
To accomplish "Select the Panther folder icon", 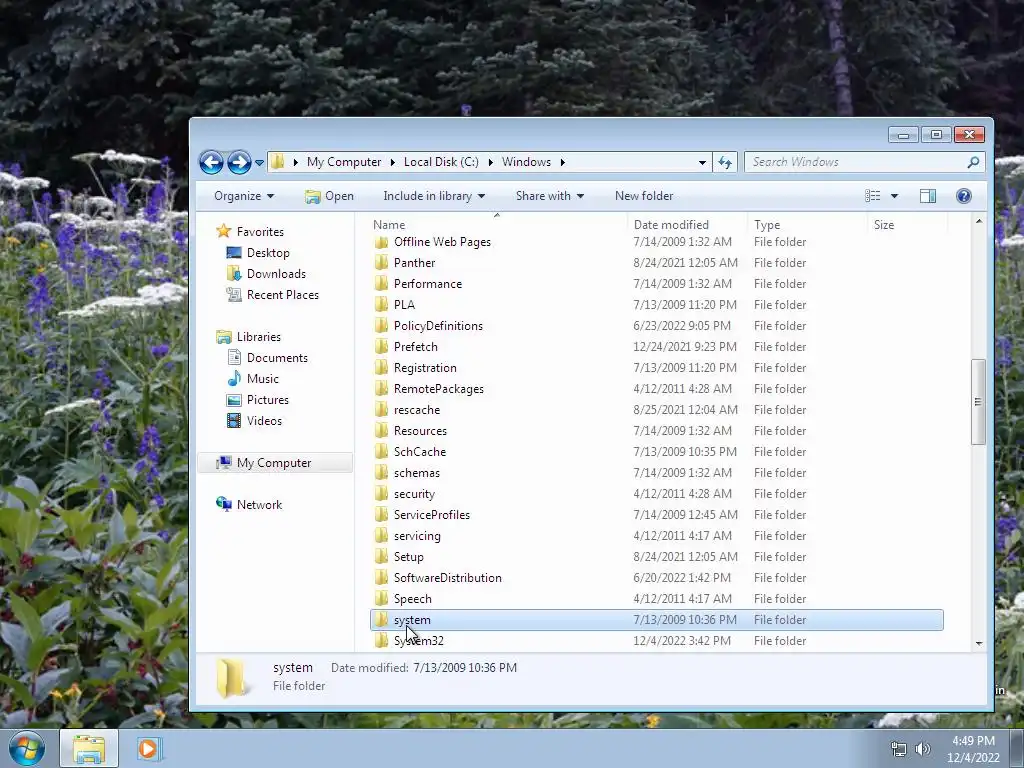I will (x=381, y=263).
